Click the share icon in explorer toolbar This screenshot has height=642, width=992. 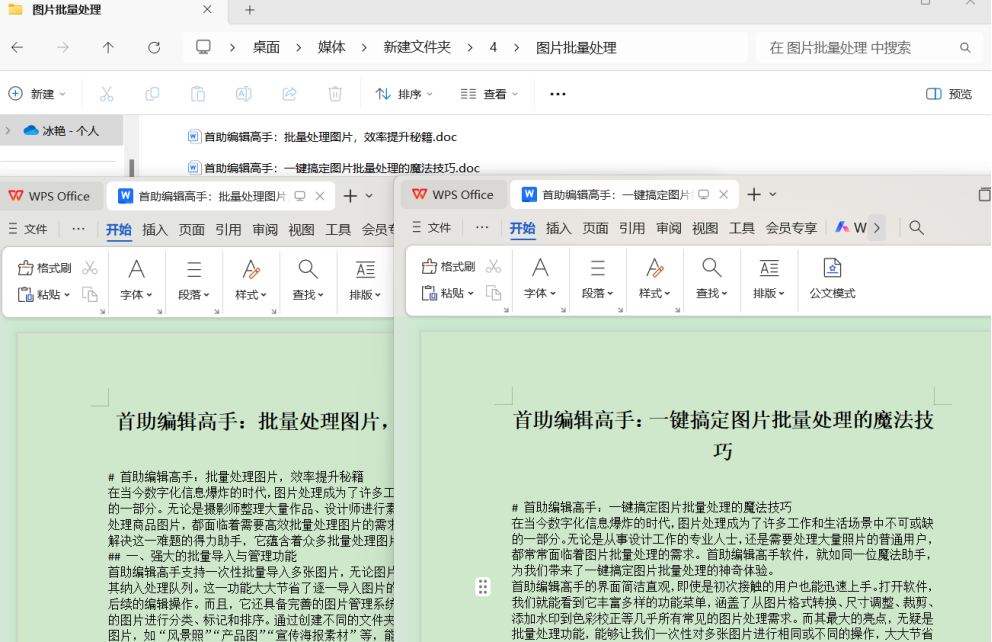289,94
